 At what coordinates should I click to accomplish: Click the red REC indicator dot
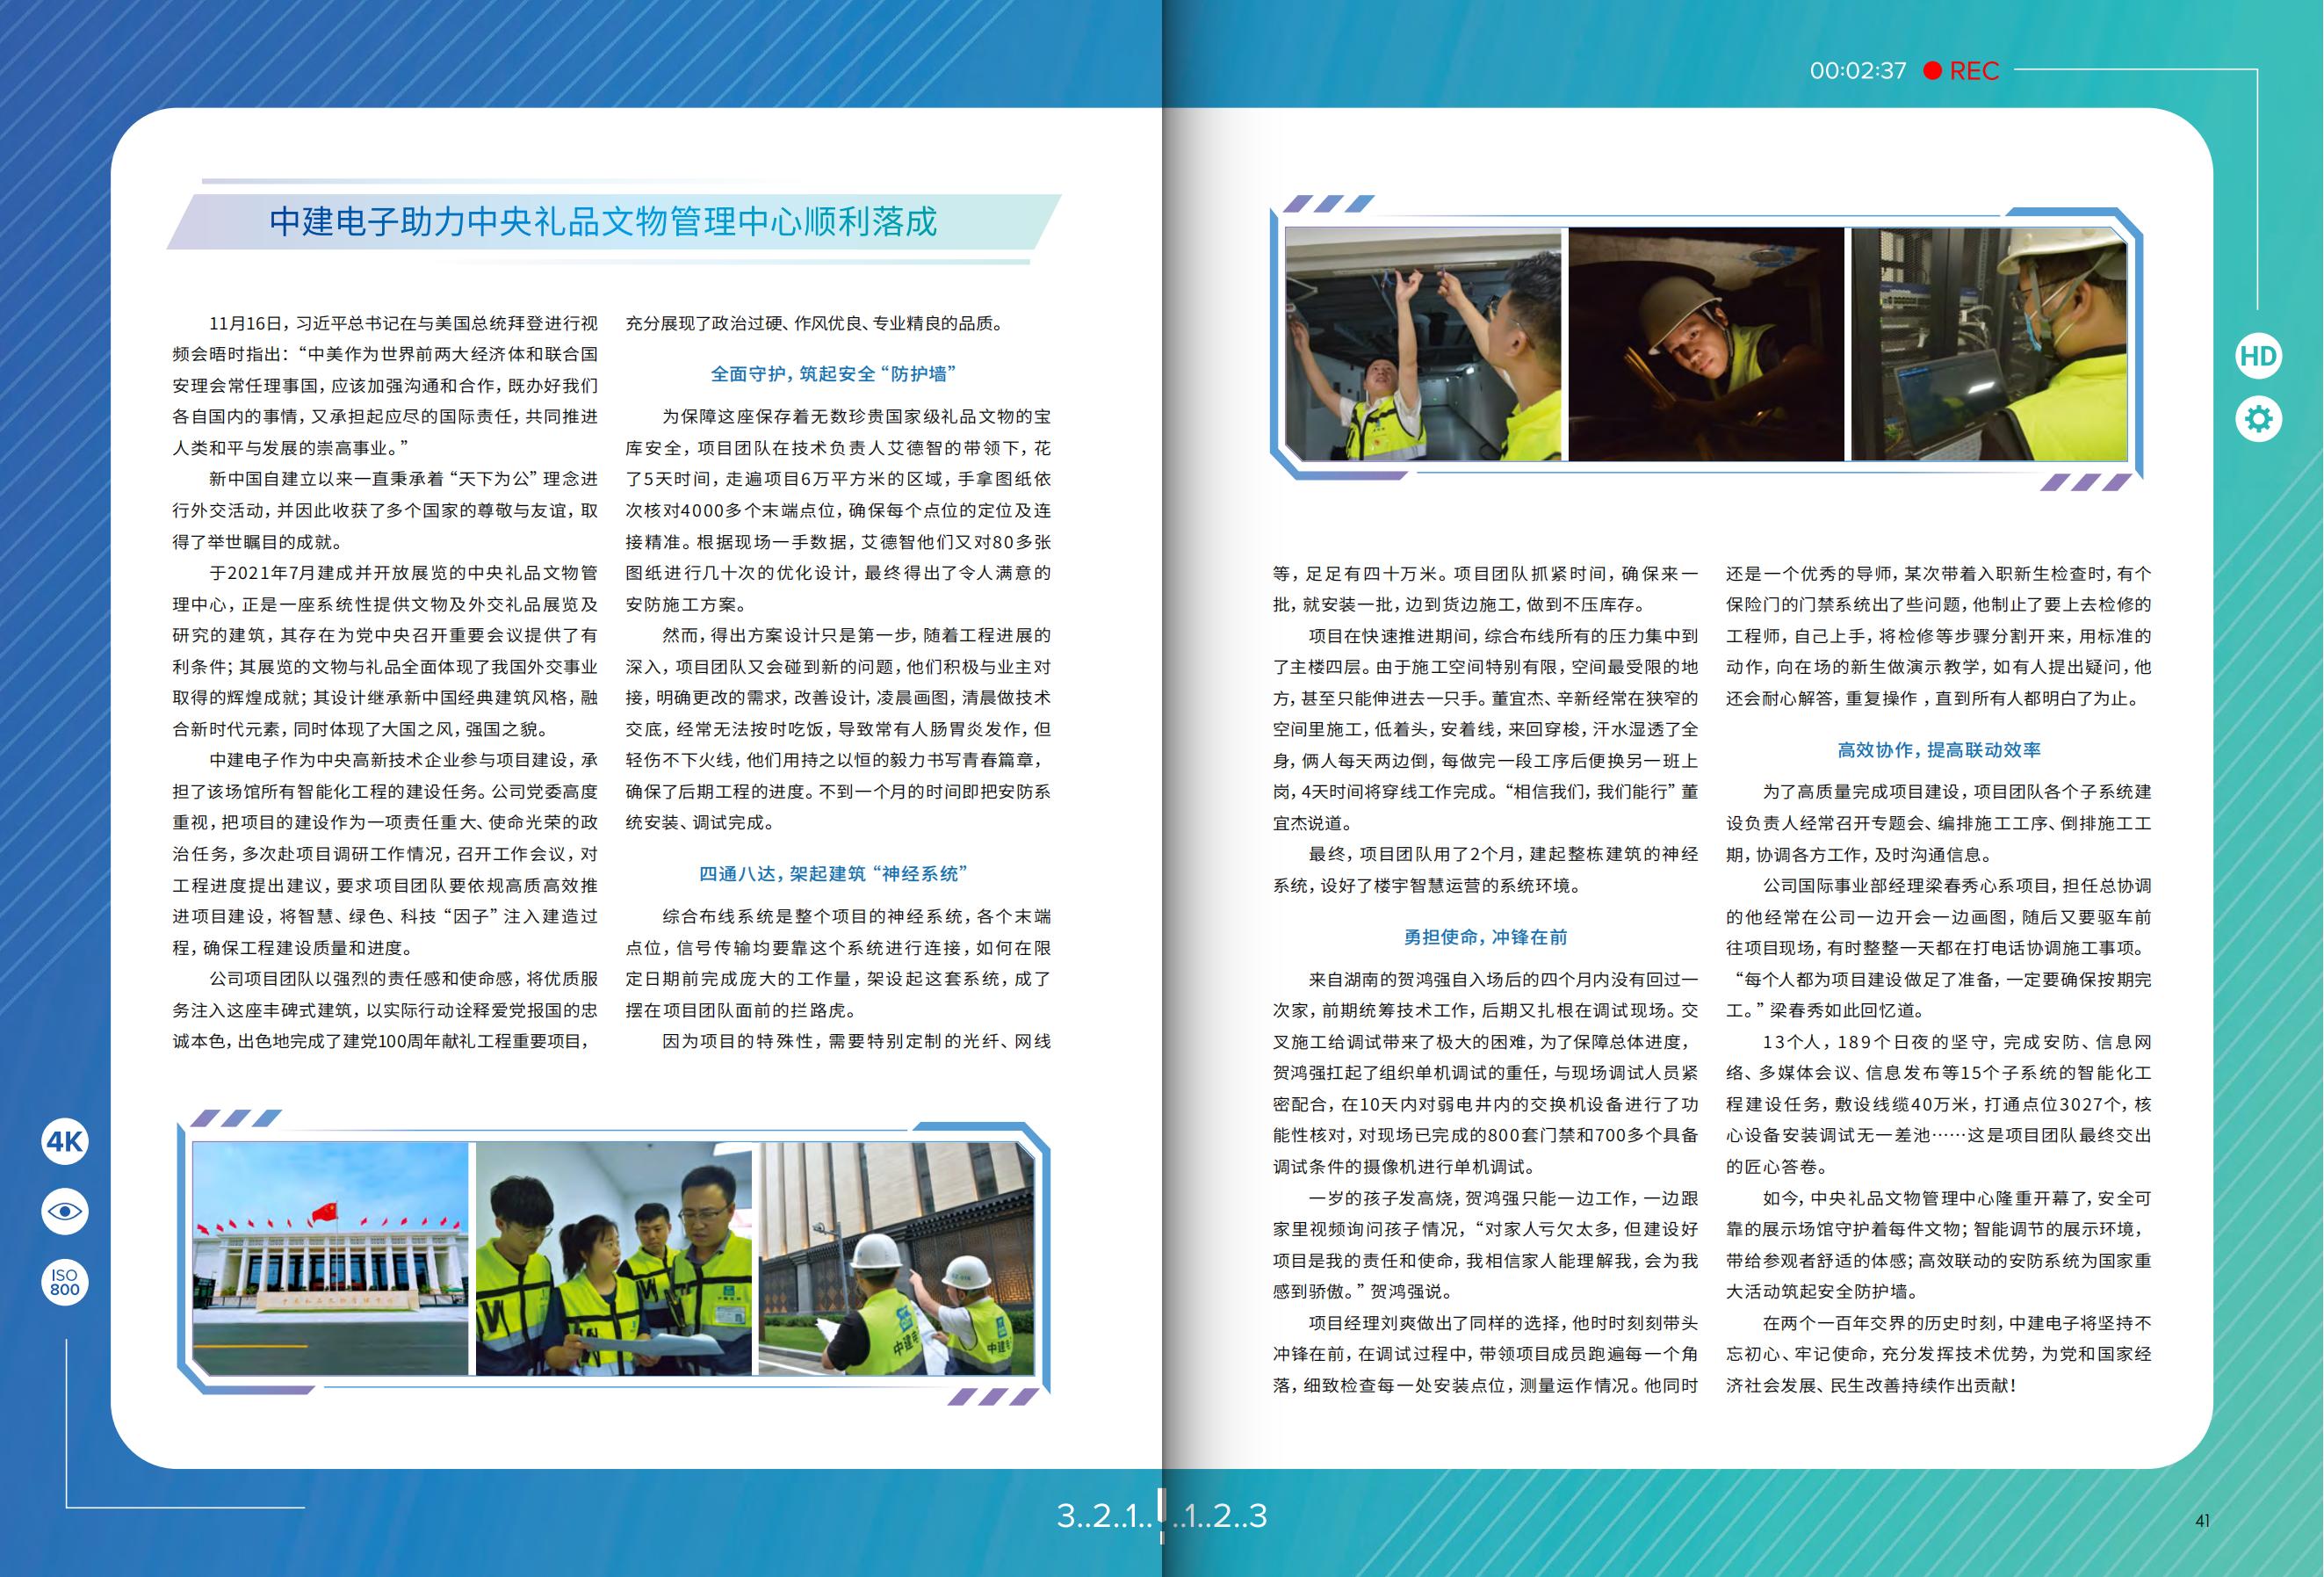(x=1932, y=71)
